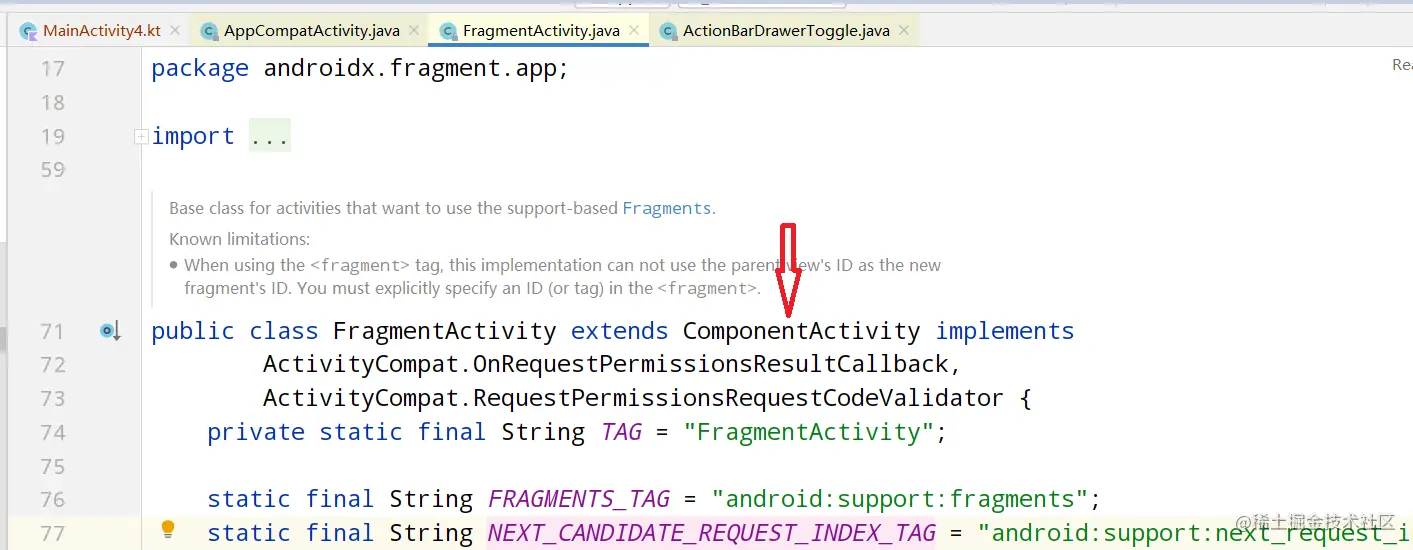Click the class icon on ActionBarDrawerToggle.java tab
This screenshot has height=550, width=1413.
[x=668, y=31]
